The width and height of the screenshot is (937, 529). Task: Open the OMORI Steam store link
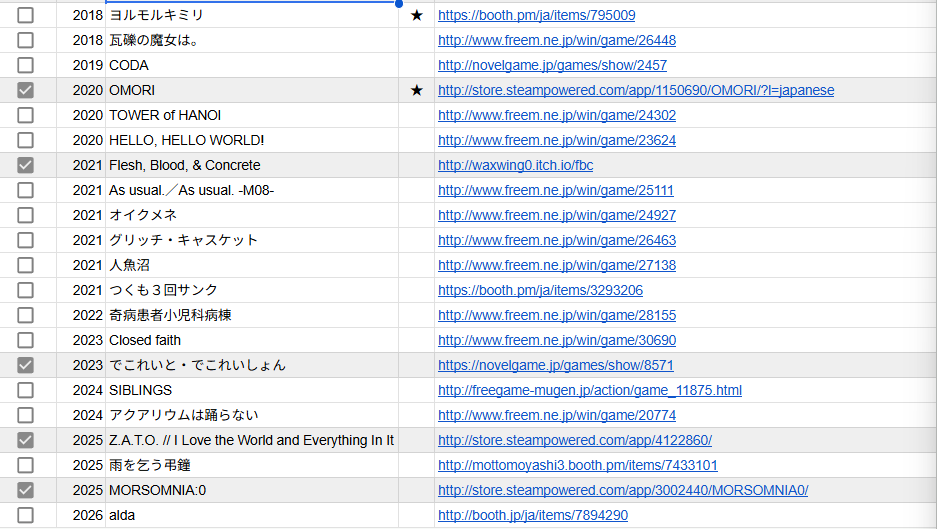(x=636, y=90)
